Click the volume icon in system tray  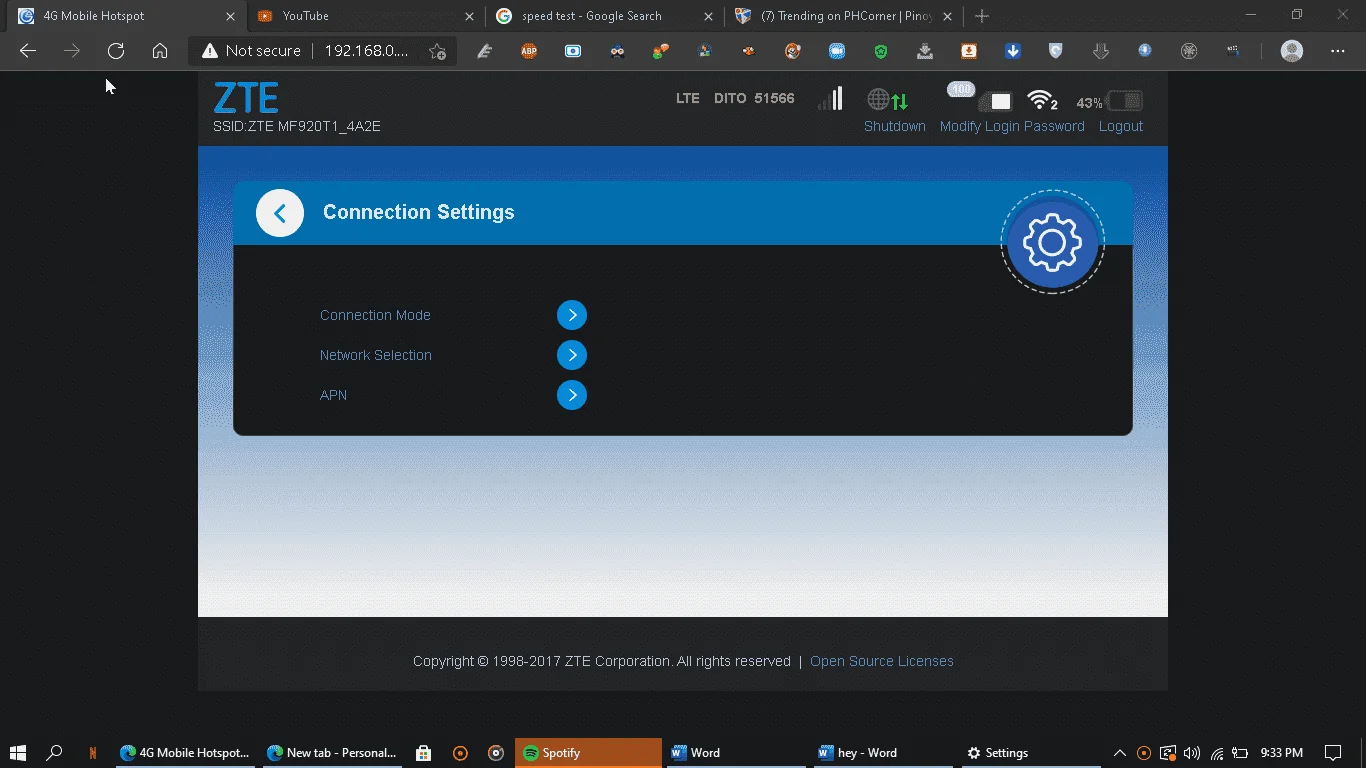(1192, 753)
